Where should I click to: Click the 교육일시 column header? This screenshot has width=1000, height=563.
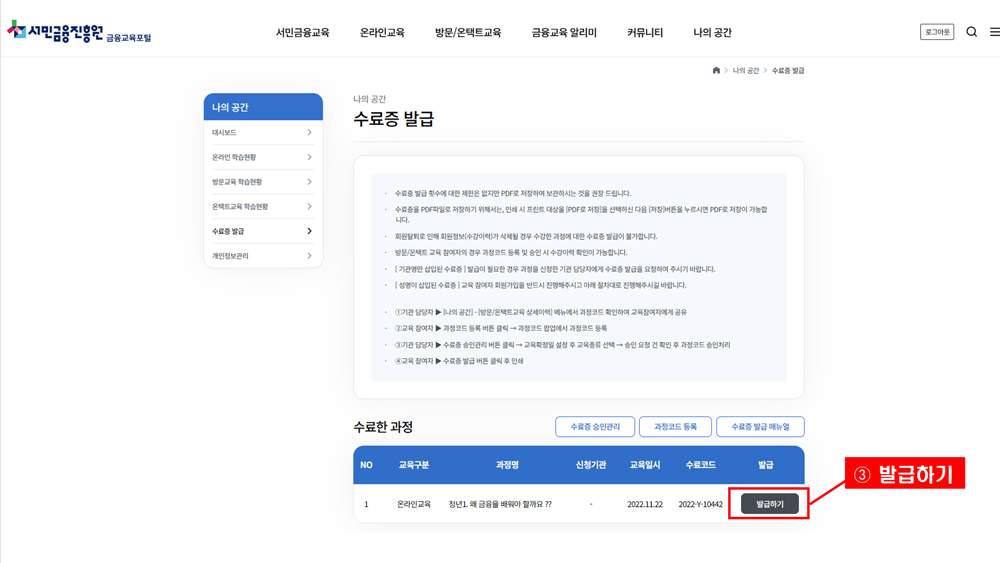(645, 465)
